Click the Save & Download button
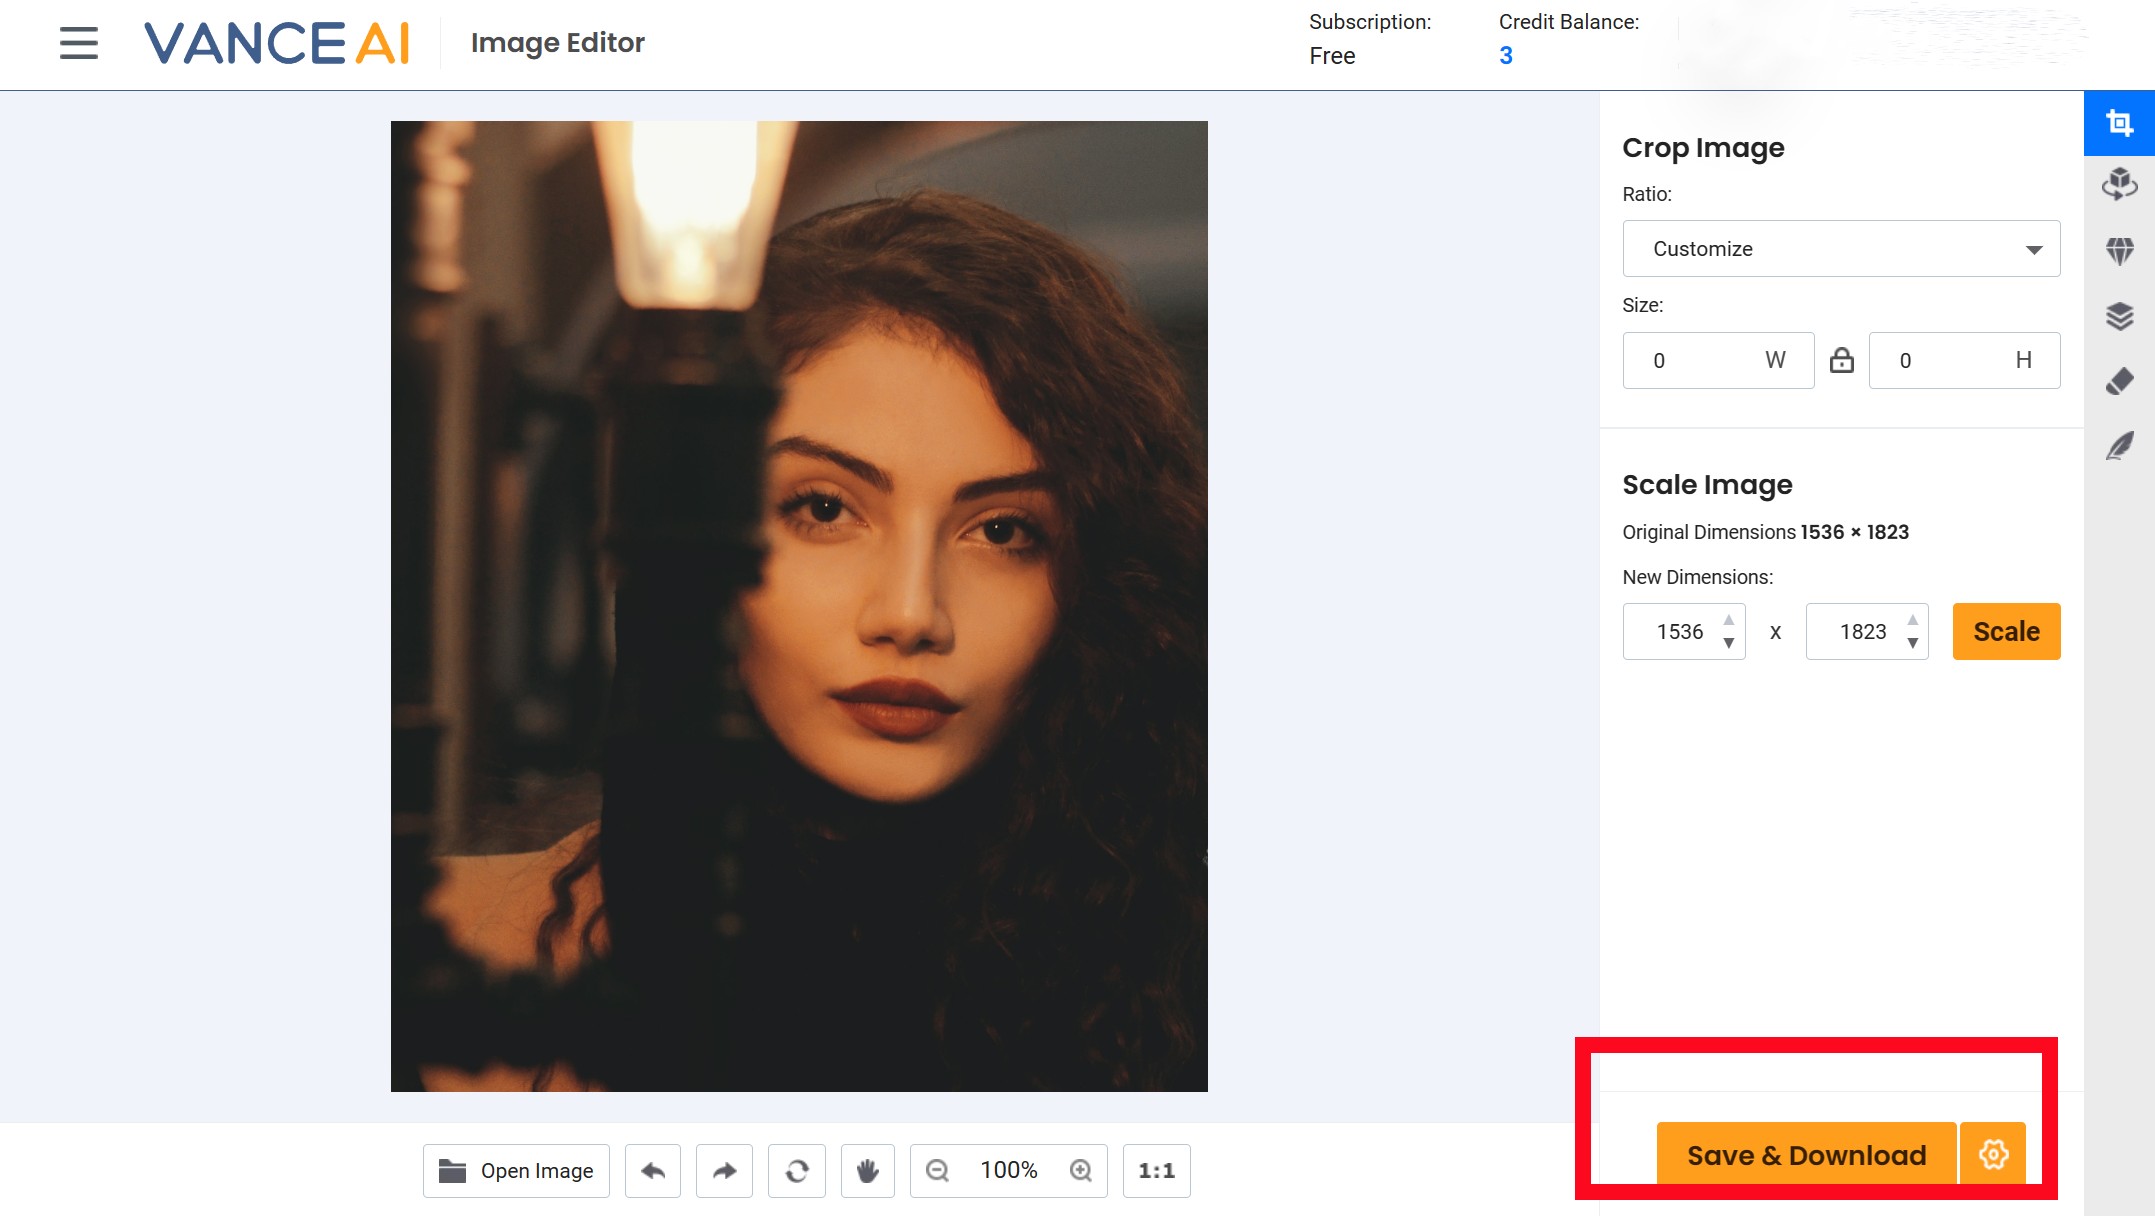Image resolution: width=2155 pixels, height=1216 pixels. pyautogui.click(x=1806, y=1155)
